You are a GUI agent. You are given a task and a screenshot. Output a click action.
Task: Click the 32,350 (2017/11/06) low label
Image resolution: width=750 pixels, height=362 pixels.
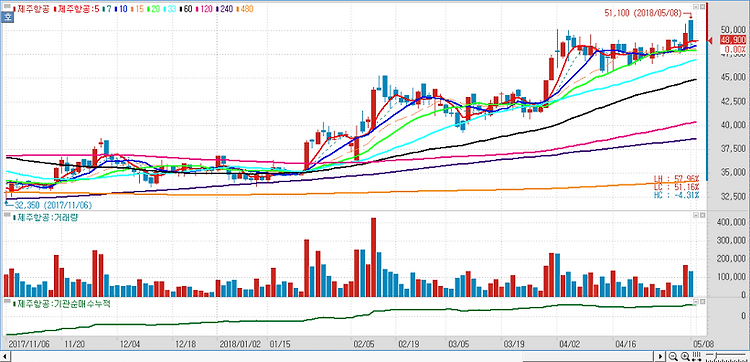[x=53, y=204]
